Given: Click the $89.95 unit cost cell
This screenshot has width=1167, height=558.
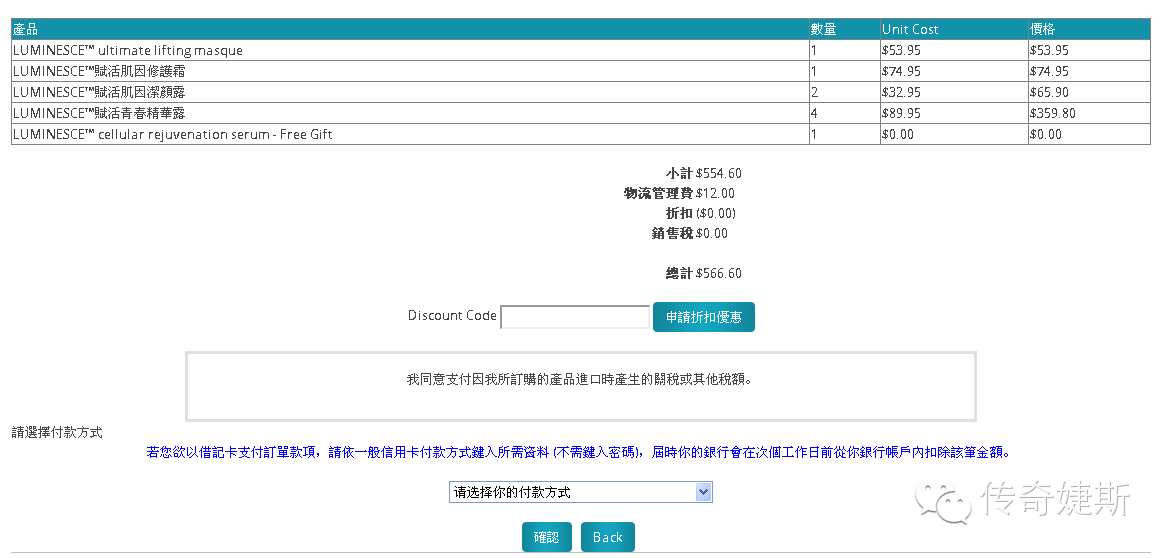Looking at the screenshot, I should tap(954, 113).
